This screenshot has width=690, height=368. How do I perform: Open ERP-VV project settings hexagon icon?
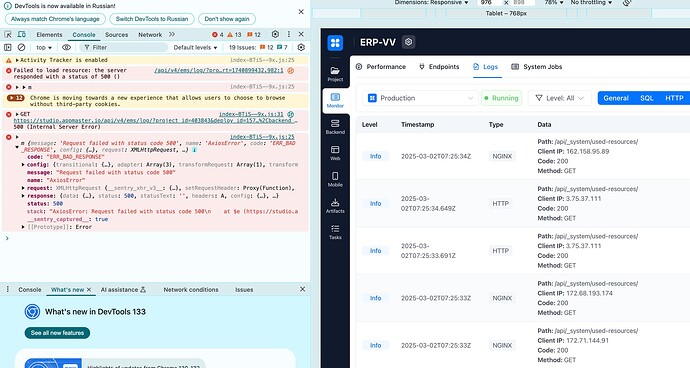pos(408,42)
